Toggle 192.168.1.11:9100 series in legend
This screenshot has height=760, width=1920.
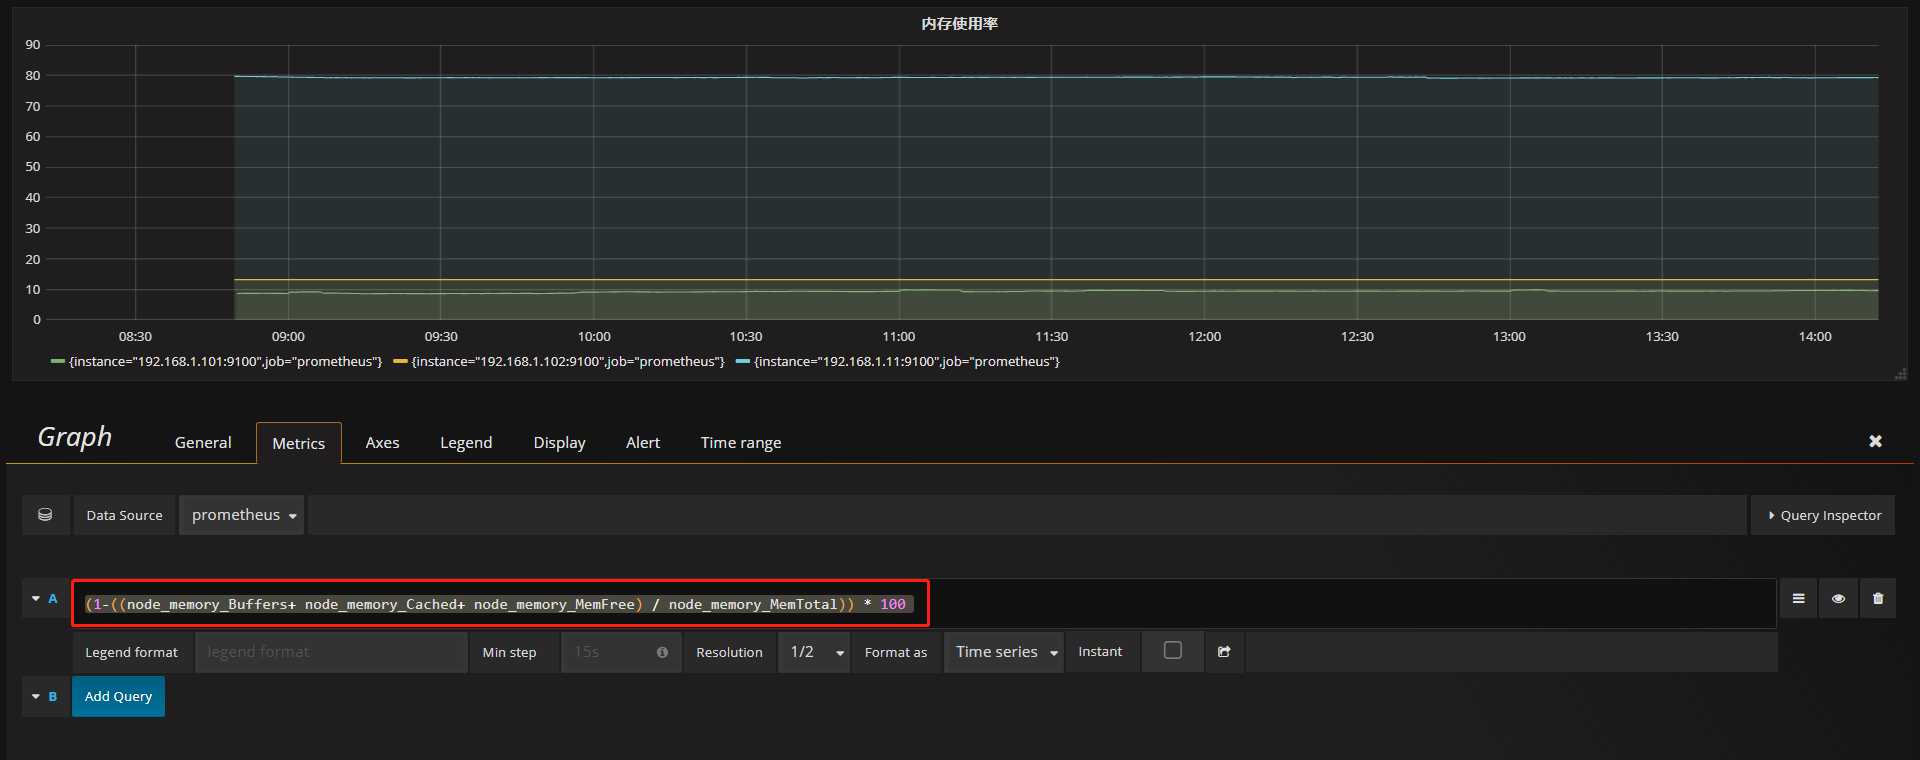(x=907, y=362)
